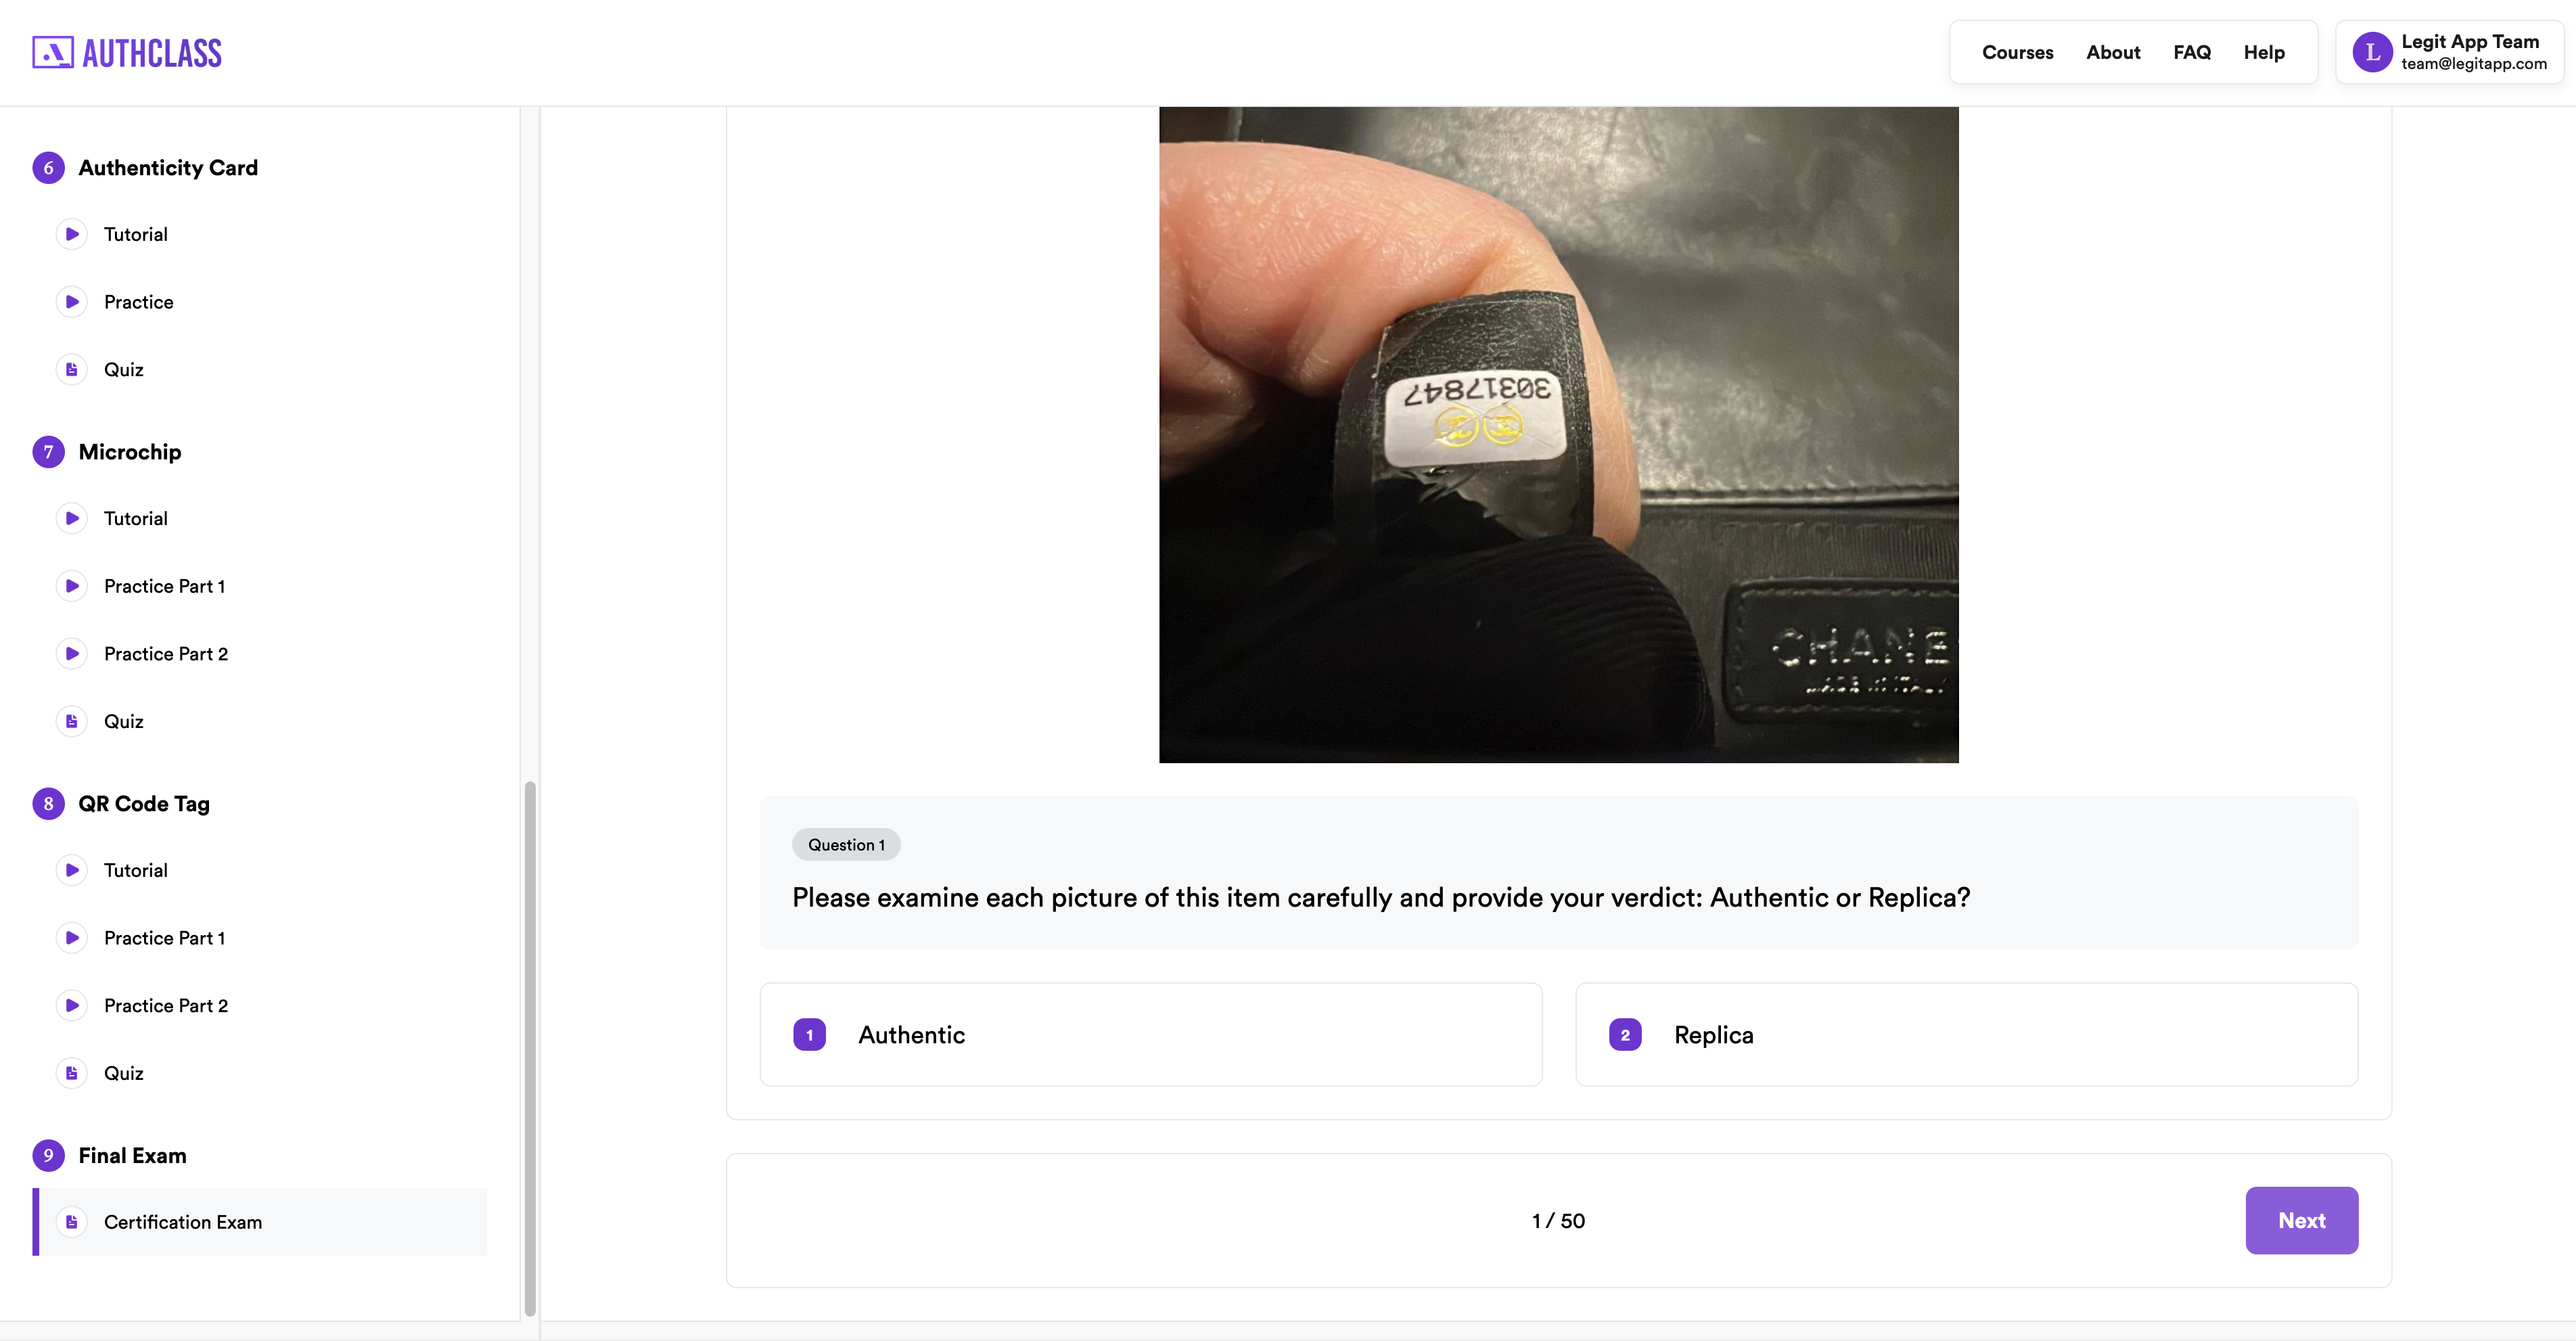The image size is (2576, 1341).
Task: Open the Help link in header
Action: coord(2264,52)
